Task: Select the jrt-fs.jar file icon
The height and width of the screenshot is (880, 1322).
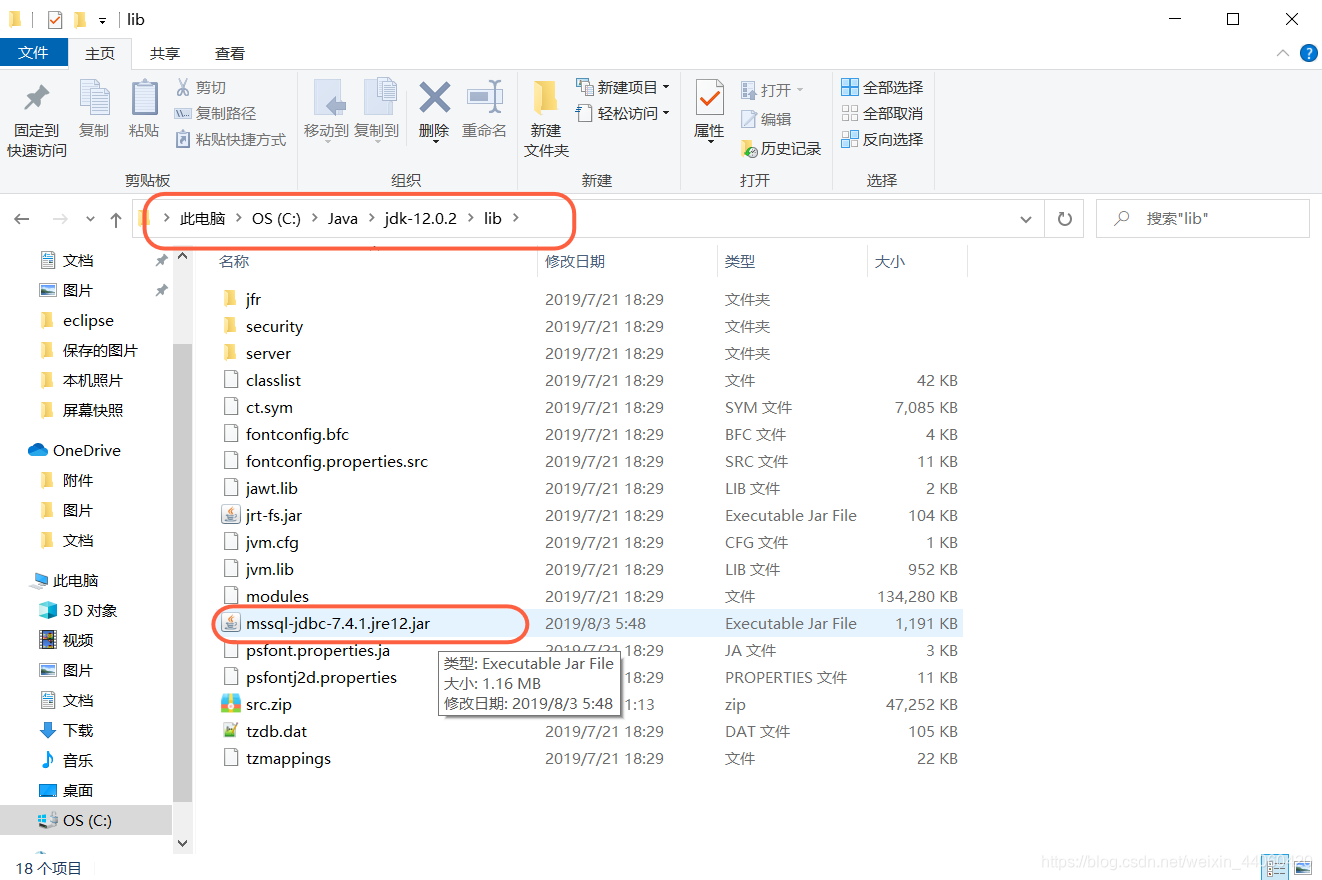Action: (231, 516)
